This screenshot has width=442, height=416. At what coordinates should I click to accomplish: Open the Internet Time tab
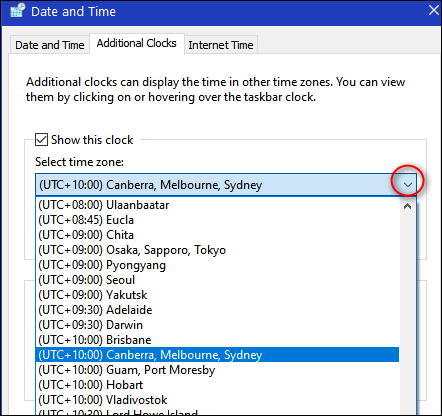[x=221, y=45]
